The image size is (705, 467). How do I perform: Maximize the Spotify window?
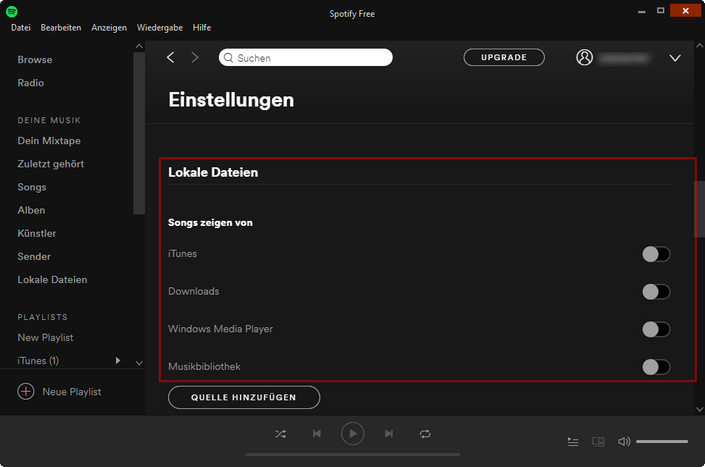[660, 10]
